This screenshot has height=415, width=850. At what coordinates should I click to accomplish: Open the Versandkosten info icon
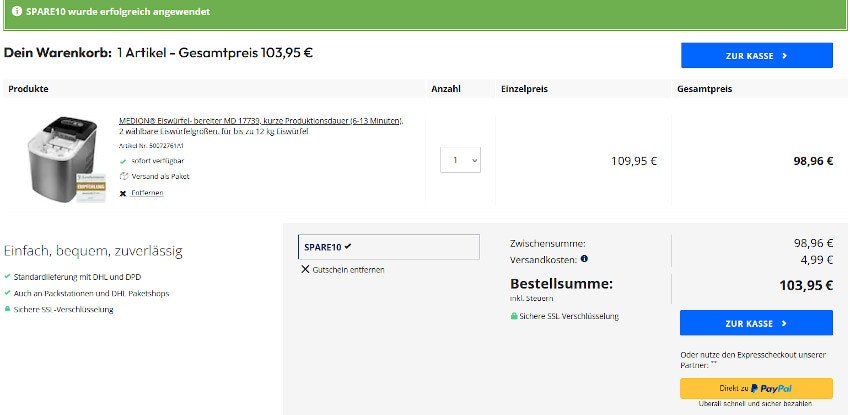584,259
